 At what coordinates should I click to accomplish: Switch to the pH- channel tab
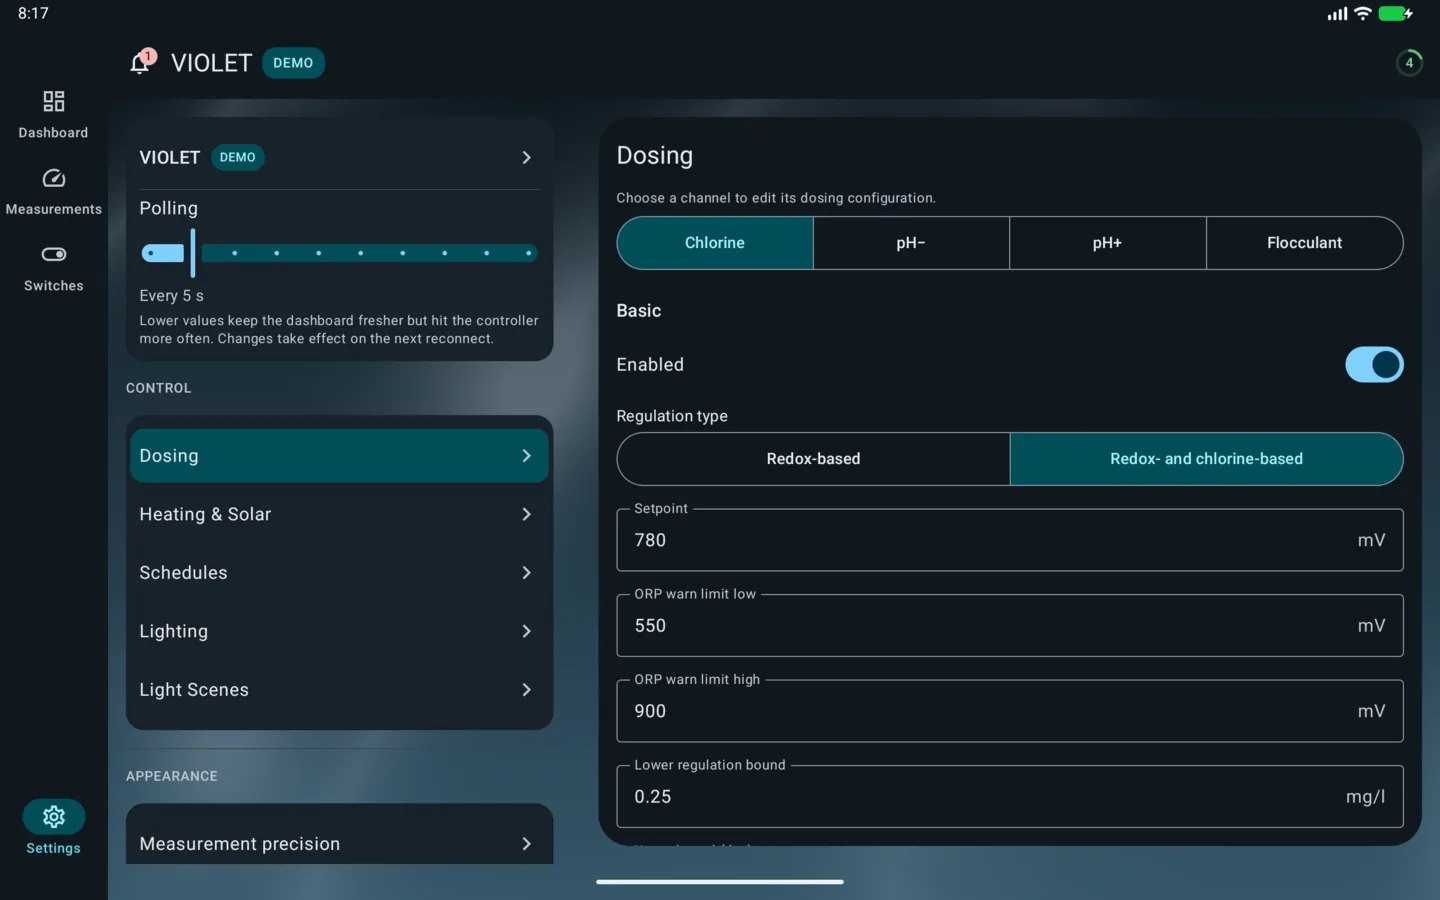pos(911,243)
